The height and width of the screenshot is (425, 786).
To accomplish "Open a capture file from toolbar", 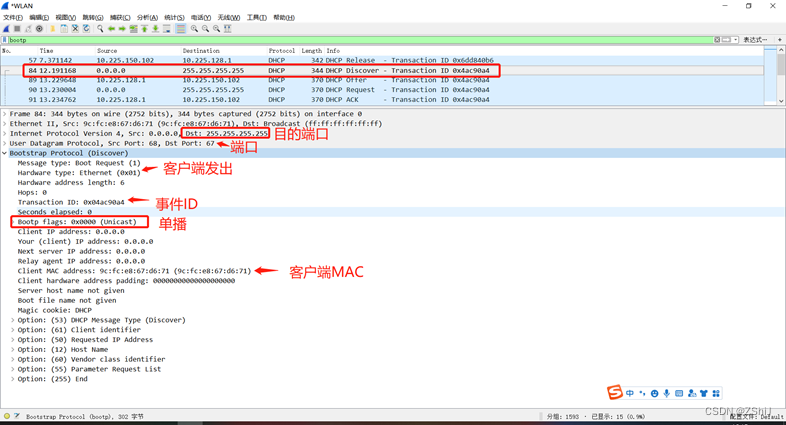I will tap(53, 29).
